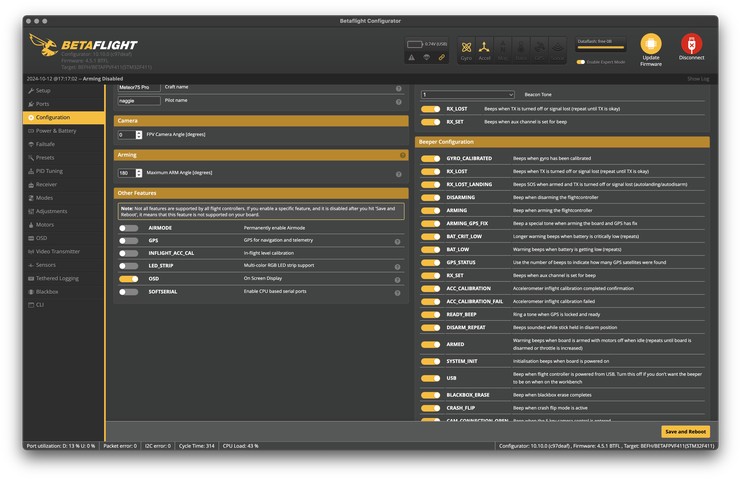
Task: Turn off the OSD feature switch
Action: pyautogui.click(x=129, y=278)
